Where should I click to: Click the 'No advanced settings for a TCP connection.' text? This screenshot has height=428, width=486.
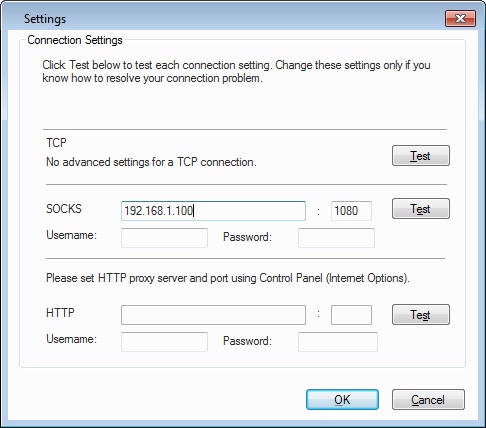tap(151, 162)
